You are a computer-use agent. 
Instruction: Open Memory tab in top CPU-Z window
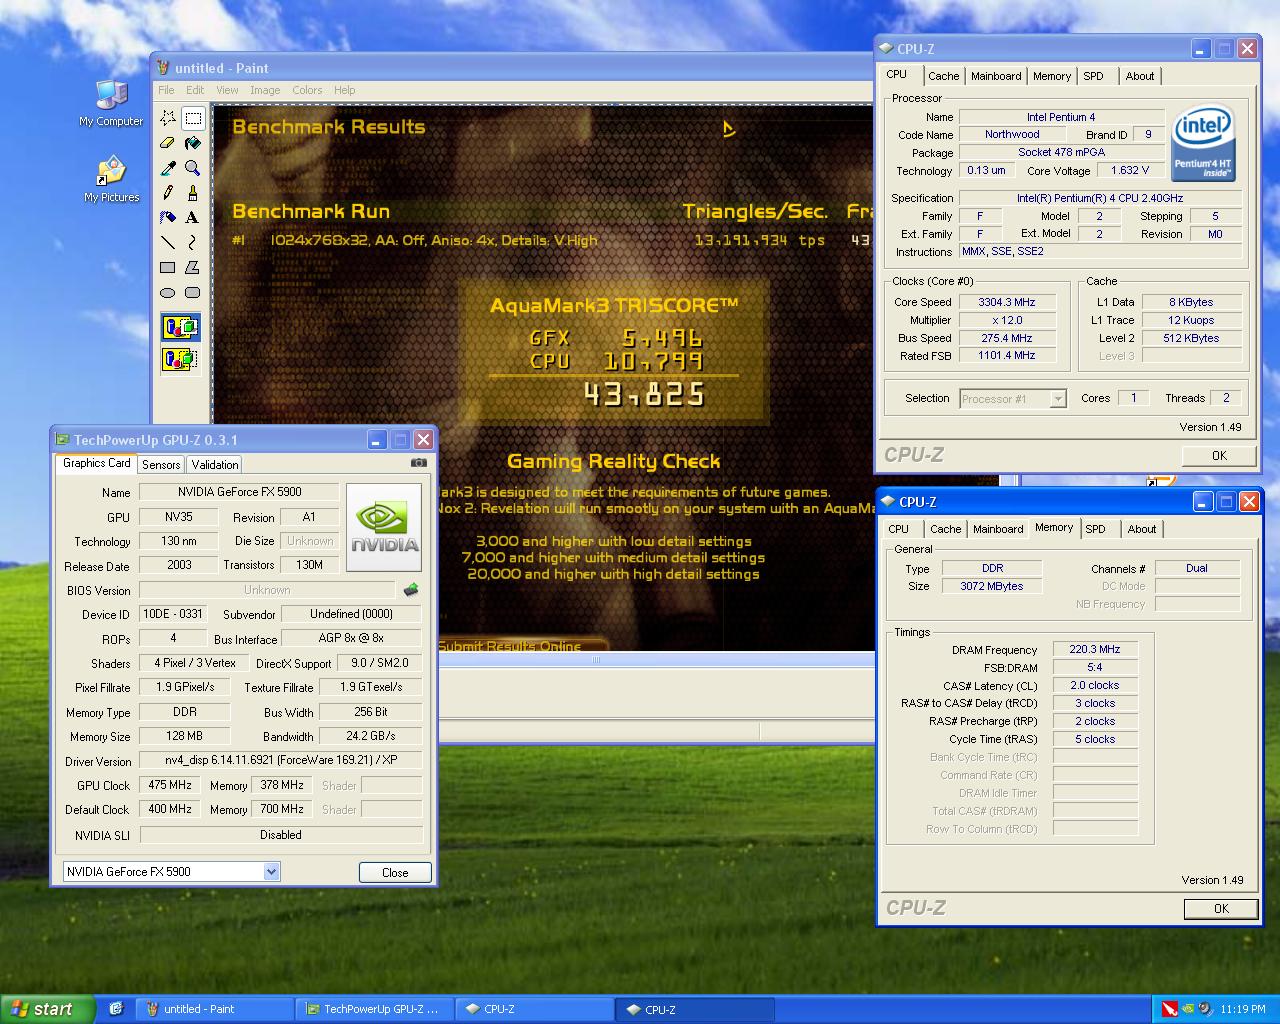[1052, 76]
